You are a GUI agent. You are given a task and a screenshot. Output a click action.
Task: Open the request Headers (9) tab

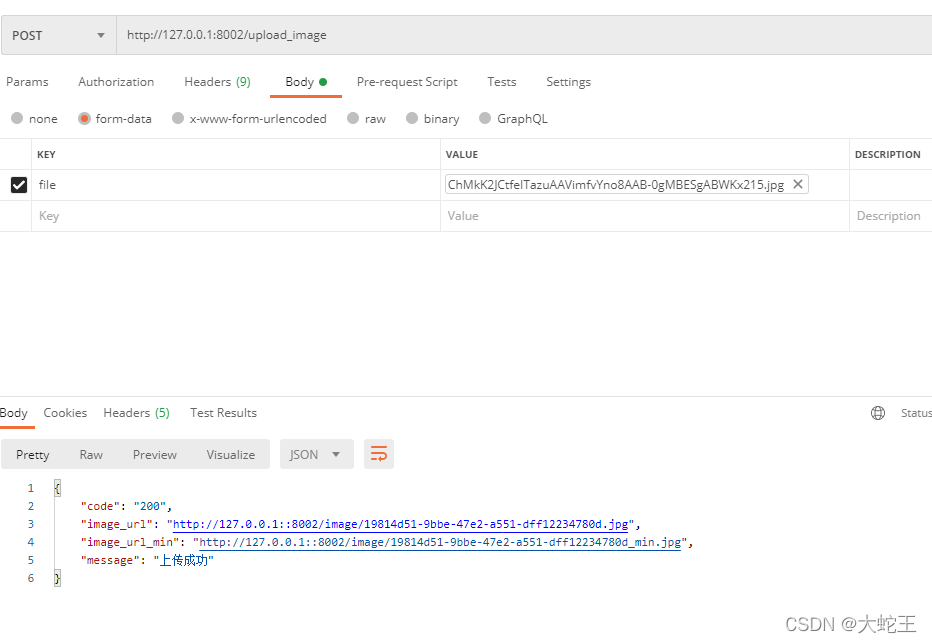coord(217,82)
